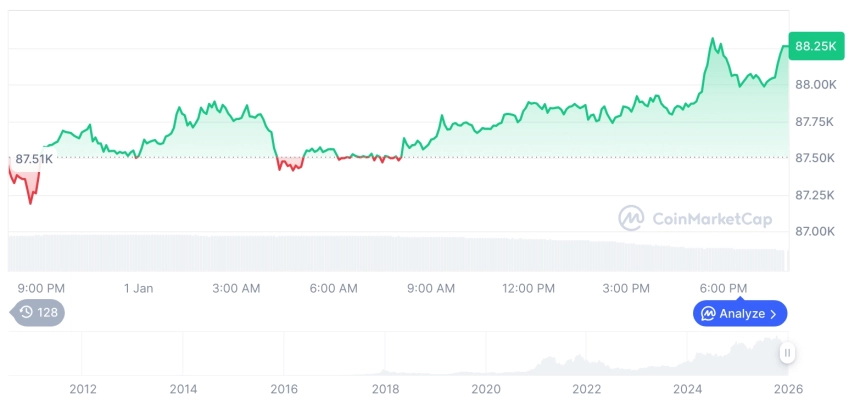Select the 2018 marker on timeline
This screenshot has height=401, width=860.
click(x=385, y=388)
